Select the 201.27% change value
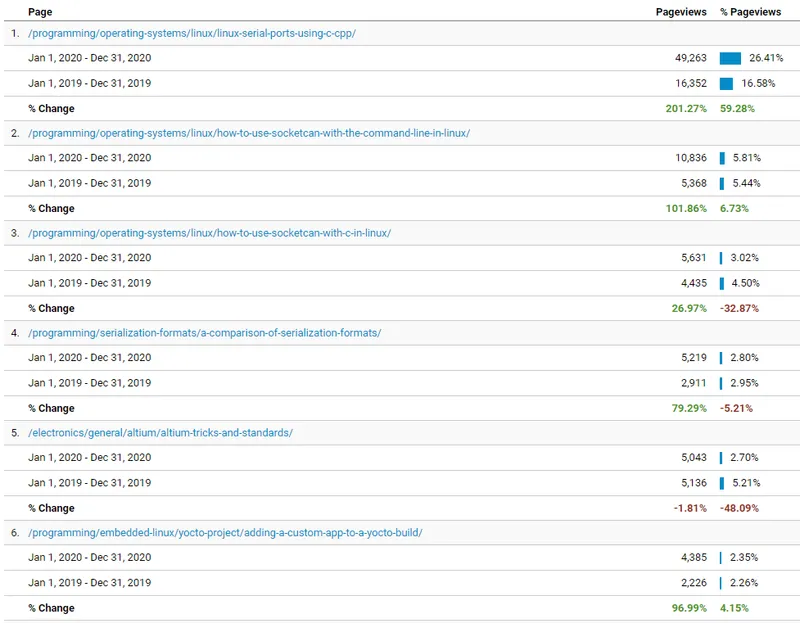The width and height of the screenshot is (800, 623). point(688,108)
